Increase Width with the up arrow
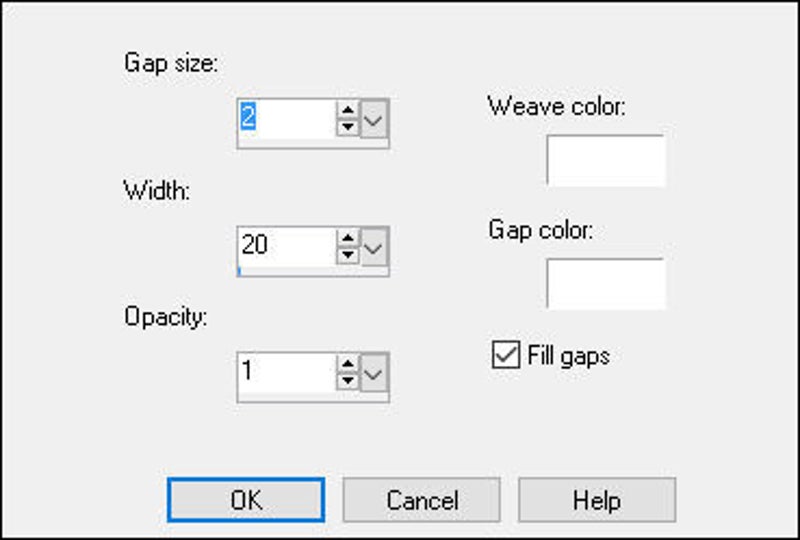Viewport: 800px width, 540px height. click(347, 238)
